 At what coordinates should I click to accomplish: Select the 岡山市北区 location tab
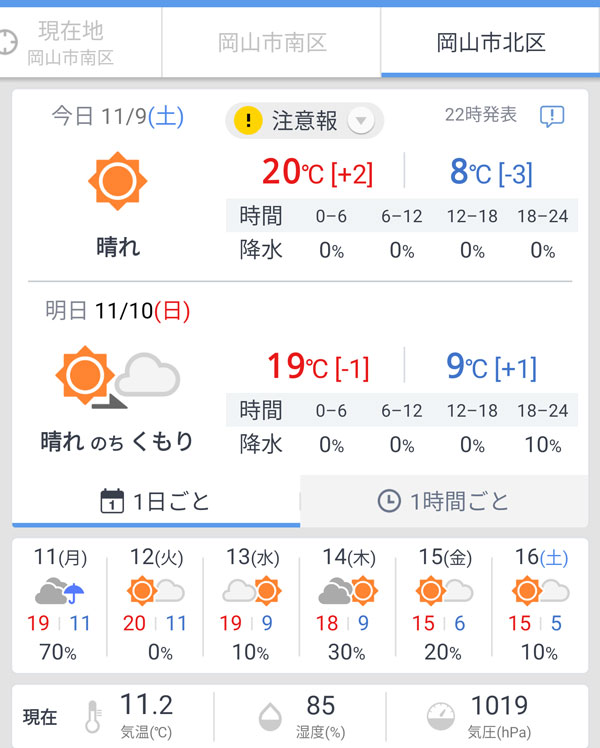(490, 43)
